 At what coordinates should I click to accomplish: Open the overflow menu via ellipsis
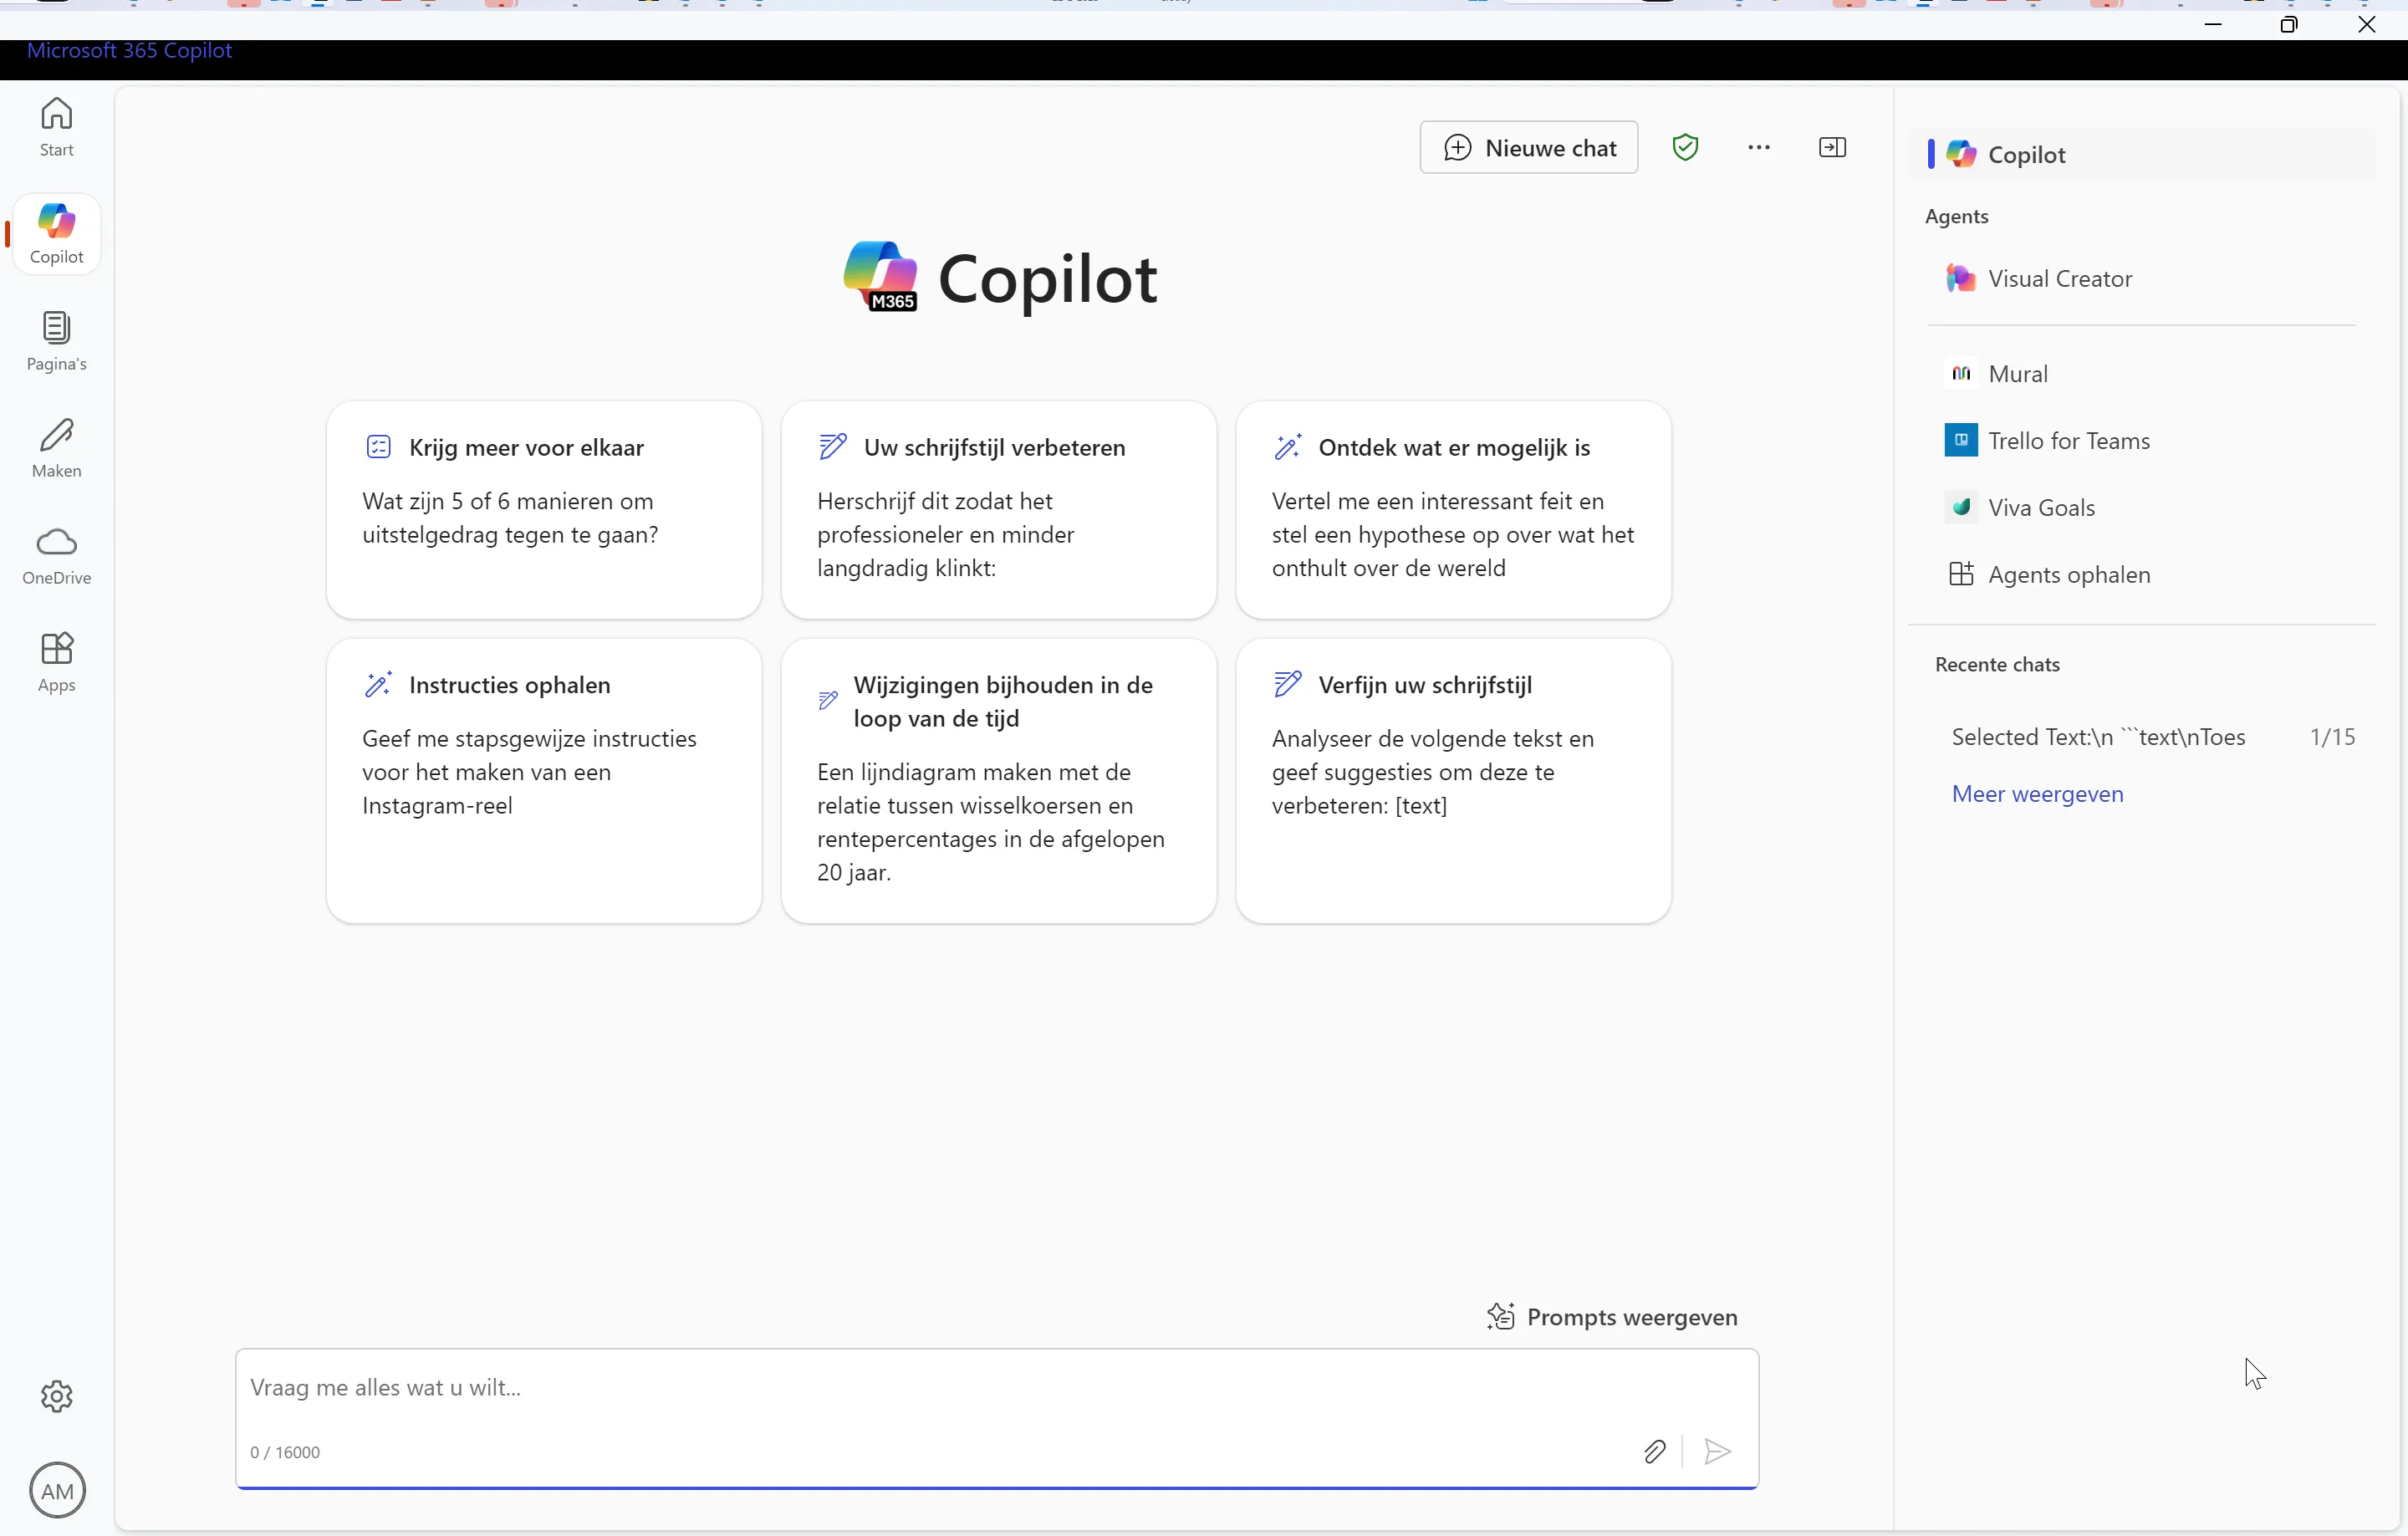pyautogui.click(x=1758, y=147)
